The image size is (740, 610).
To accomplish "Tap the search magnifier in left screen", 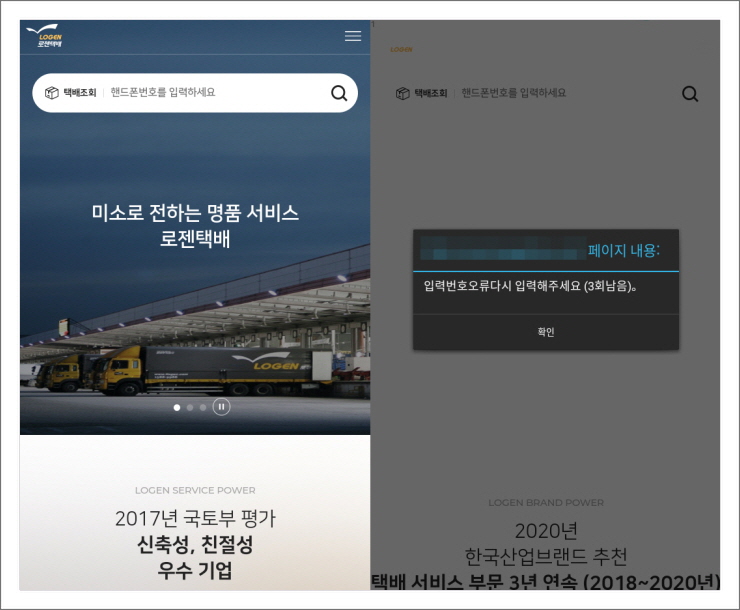I will (x=339, y=93).
